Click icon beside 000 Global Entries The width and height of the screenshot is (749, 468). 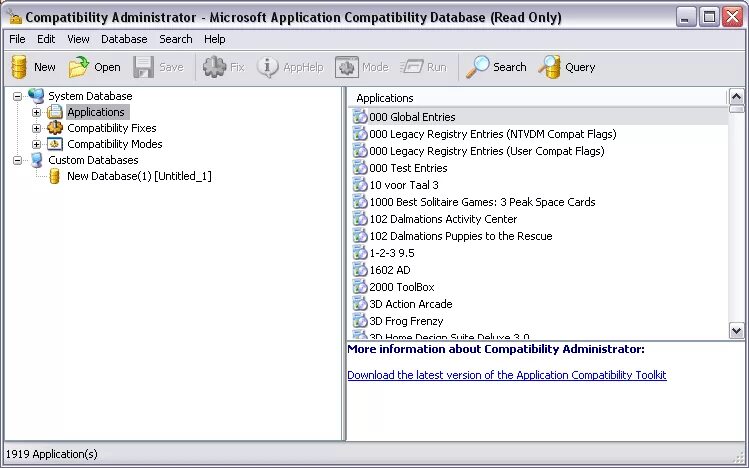pyautogui.click(x=360, y=117)
